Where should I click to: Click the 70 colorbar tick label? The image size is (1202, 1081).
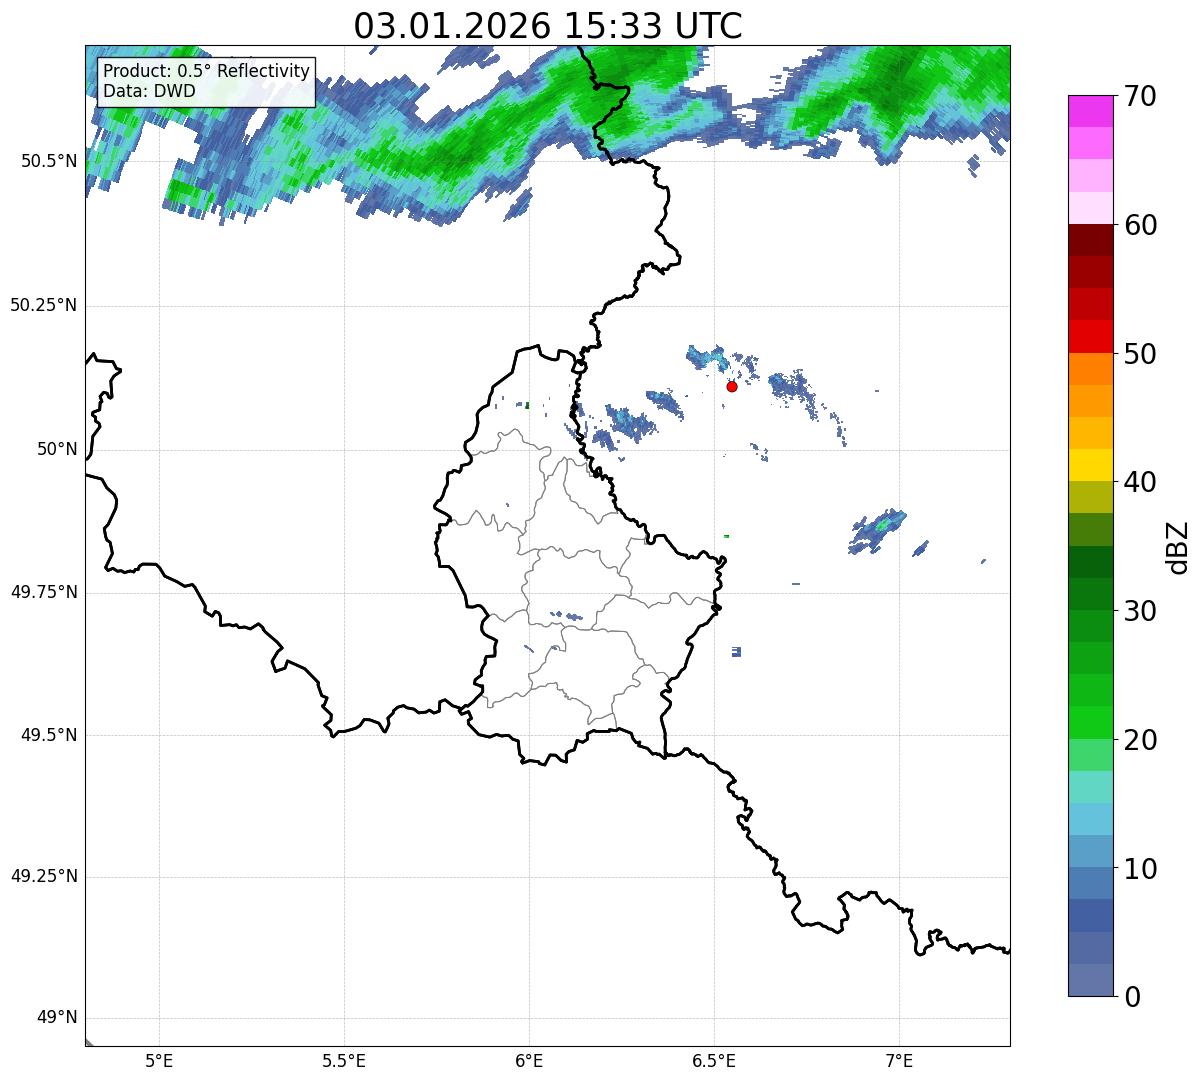click(x=1139, y=96)
